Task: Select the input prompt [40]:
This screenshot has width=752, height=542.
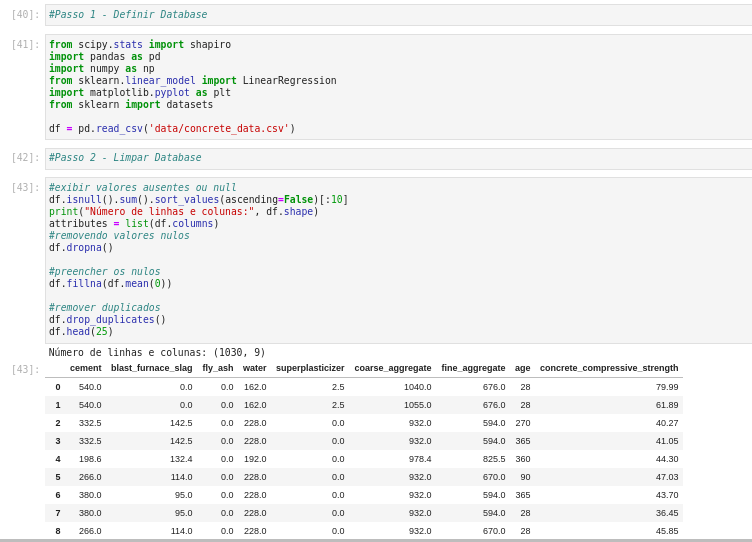Action: tap(26, 15)
